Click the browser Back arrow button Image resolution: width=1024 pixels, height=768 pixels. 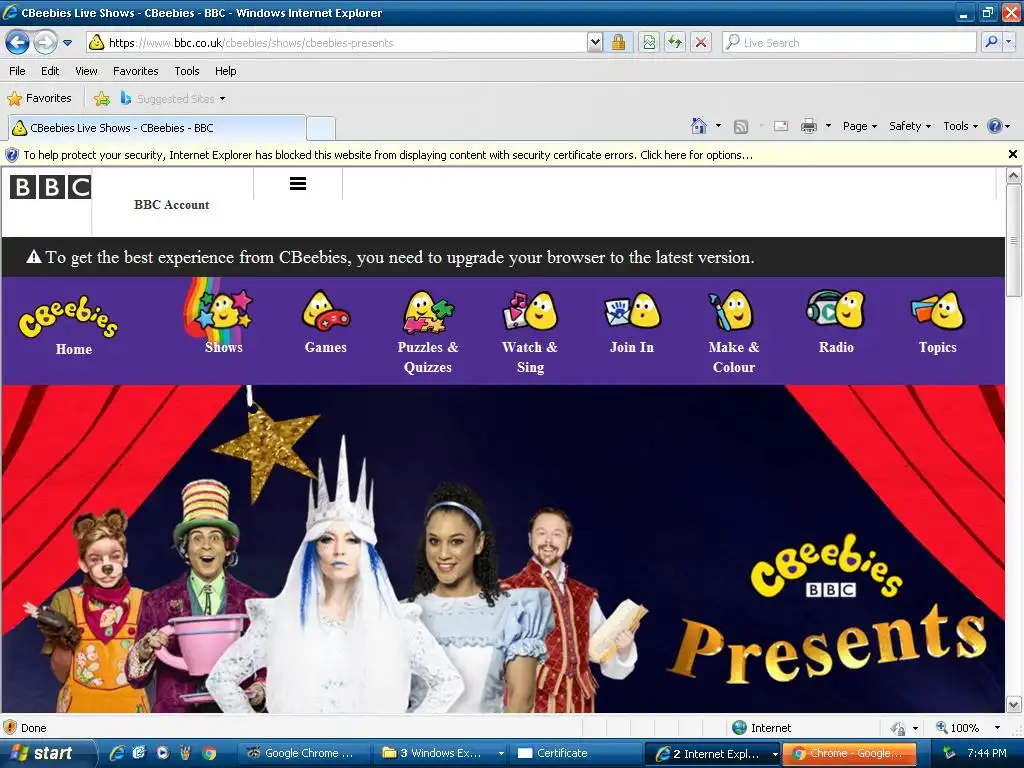(x=18, y=43)
